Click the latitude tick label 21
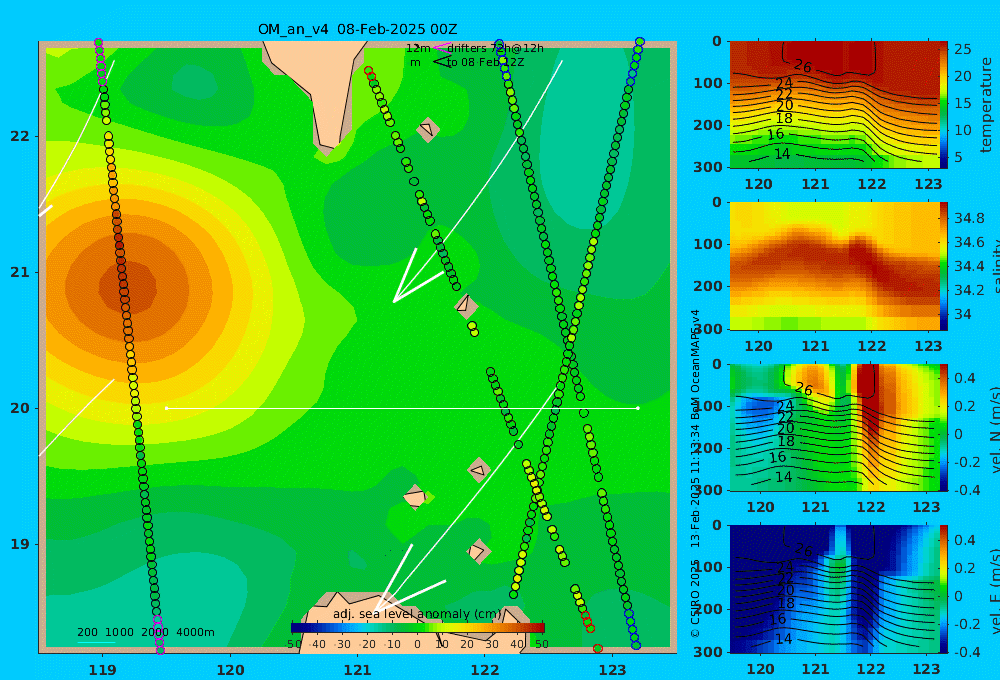Viewport: 1000px width, 680px height. (x=20, y=272)
